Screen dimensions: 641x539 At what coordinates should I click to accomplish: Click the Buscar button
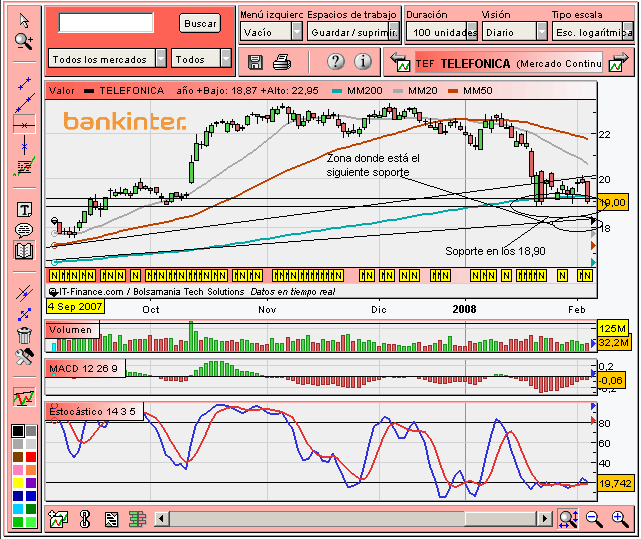[200, 23]
